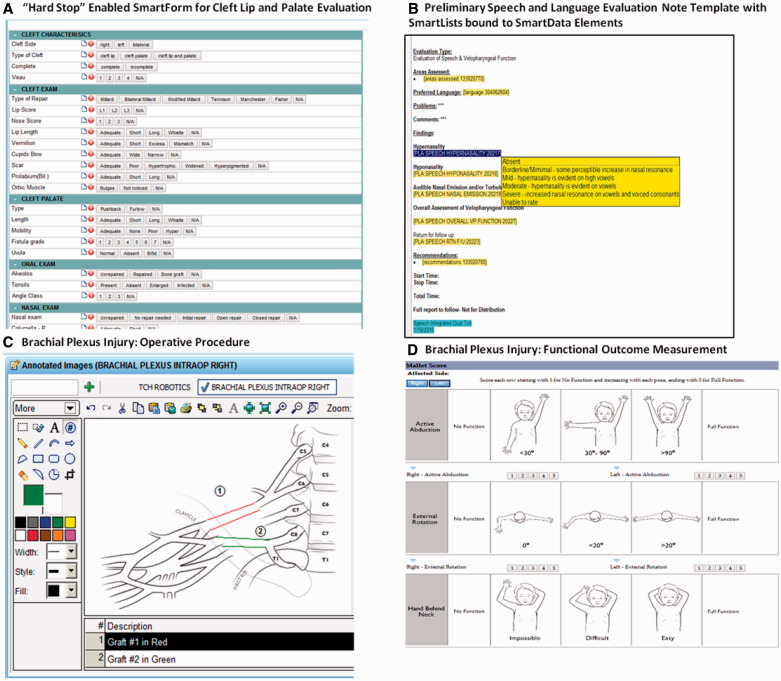Click the PLA SPEECH HYPONASALITY SmartList field
The height and width of the screenshot is (681, 781).
click(x=456, y=173)
